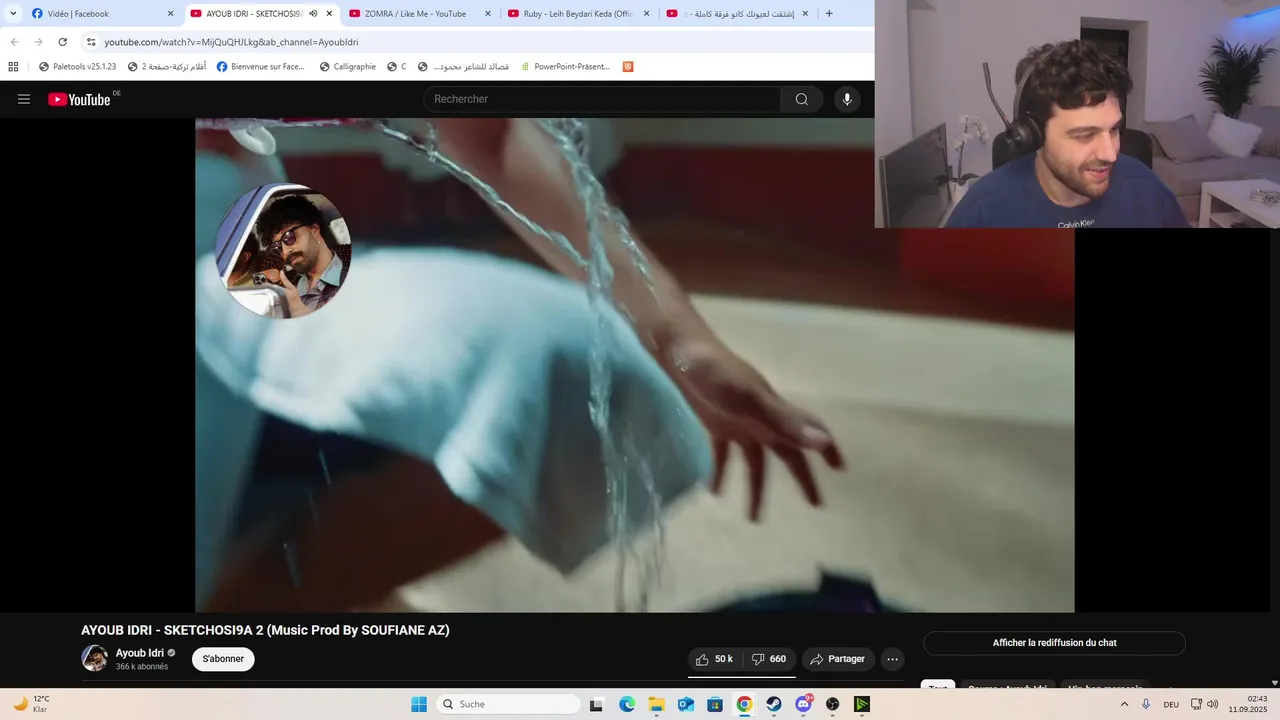Open the YouTube guide hamburger menu
Image resolution: width=1280 pixels, height=720 pixels.
click(x=24, y=99)
